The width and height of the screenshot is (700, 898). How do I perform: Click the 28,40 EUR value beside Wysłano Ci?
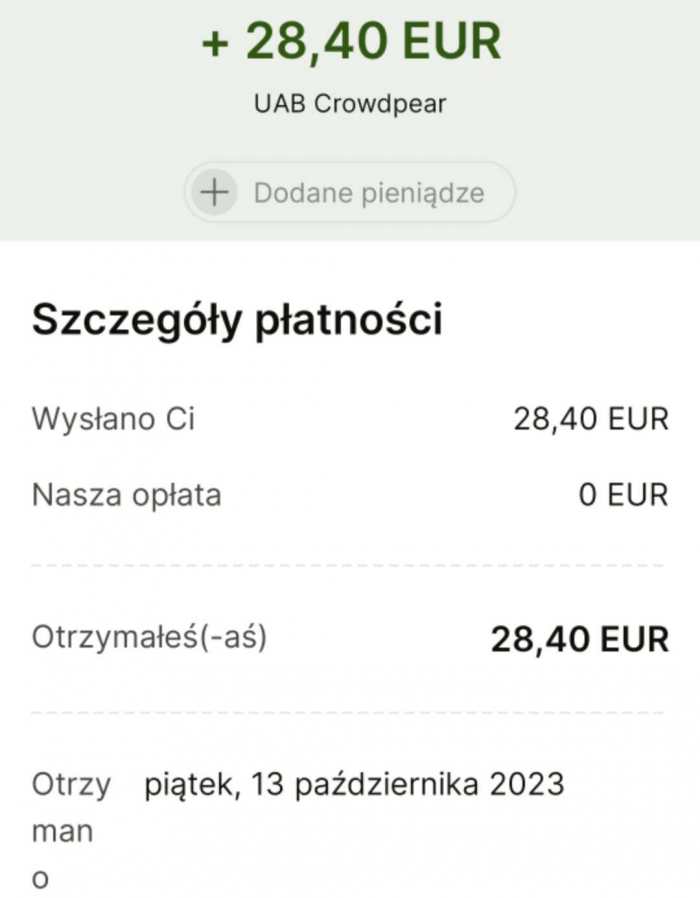tap(590, 419)
